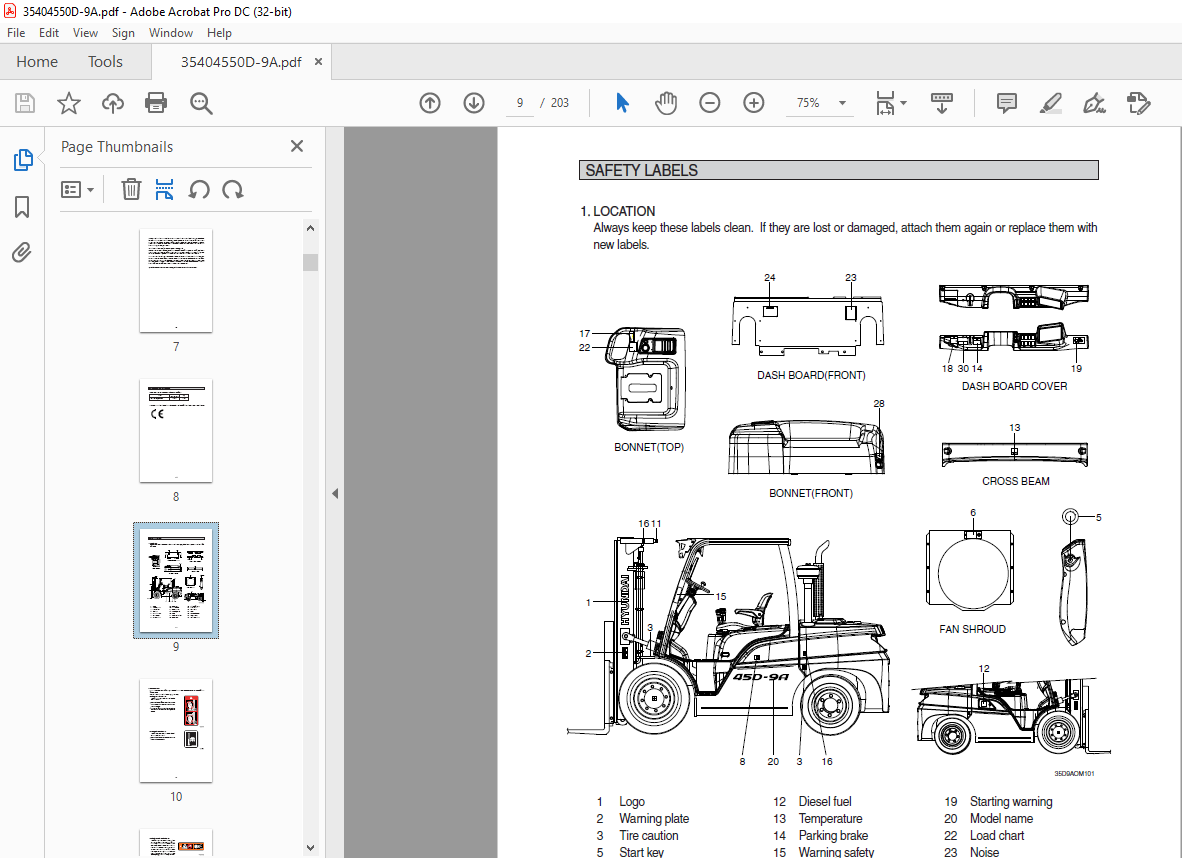Viewport: 1182px width, 858px height.
Task: Collapse the navigation pane with arrow
Action: (335, 494)
